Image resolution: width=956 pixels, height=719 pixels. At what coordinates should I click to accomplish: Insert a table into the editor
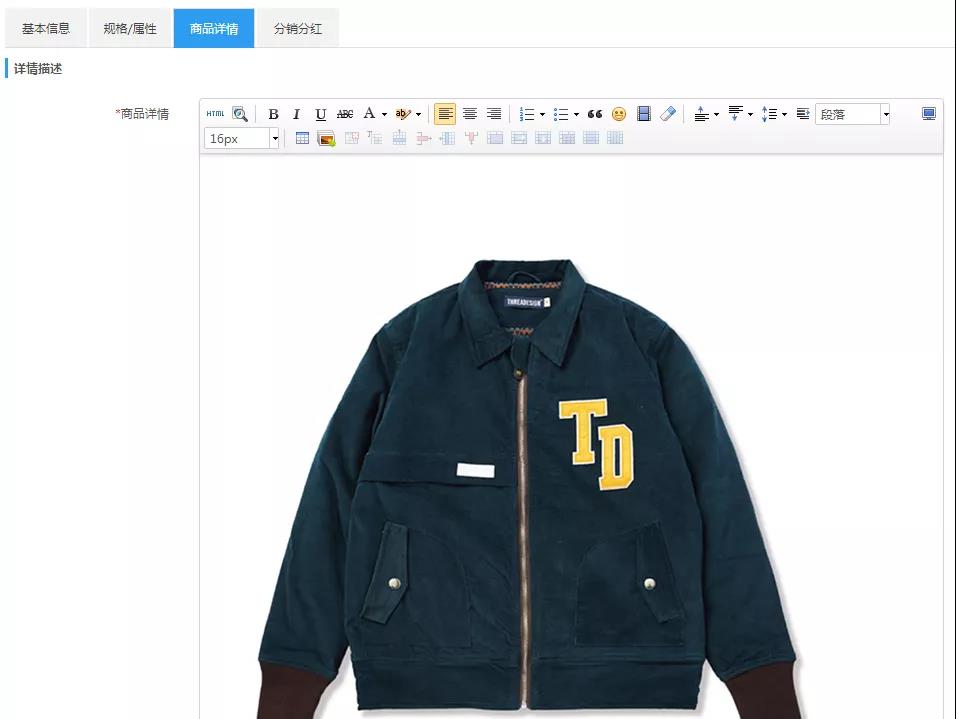pos(302,138)
